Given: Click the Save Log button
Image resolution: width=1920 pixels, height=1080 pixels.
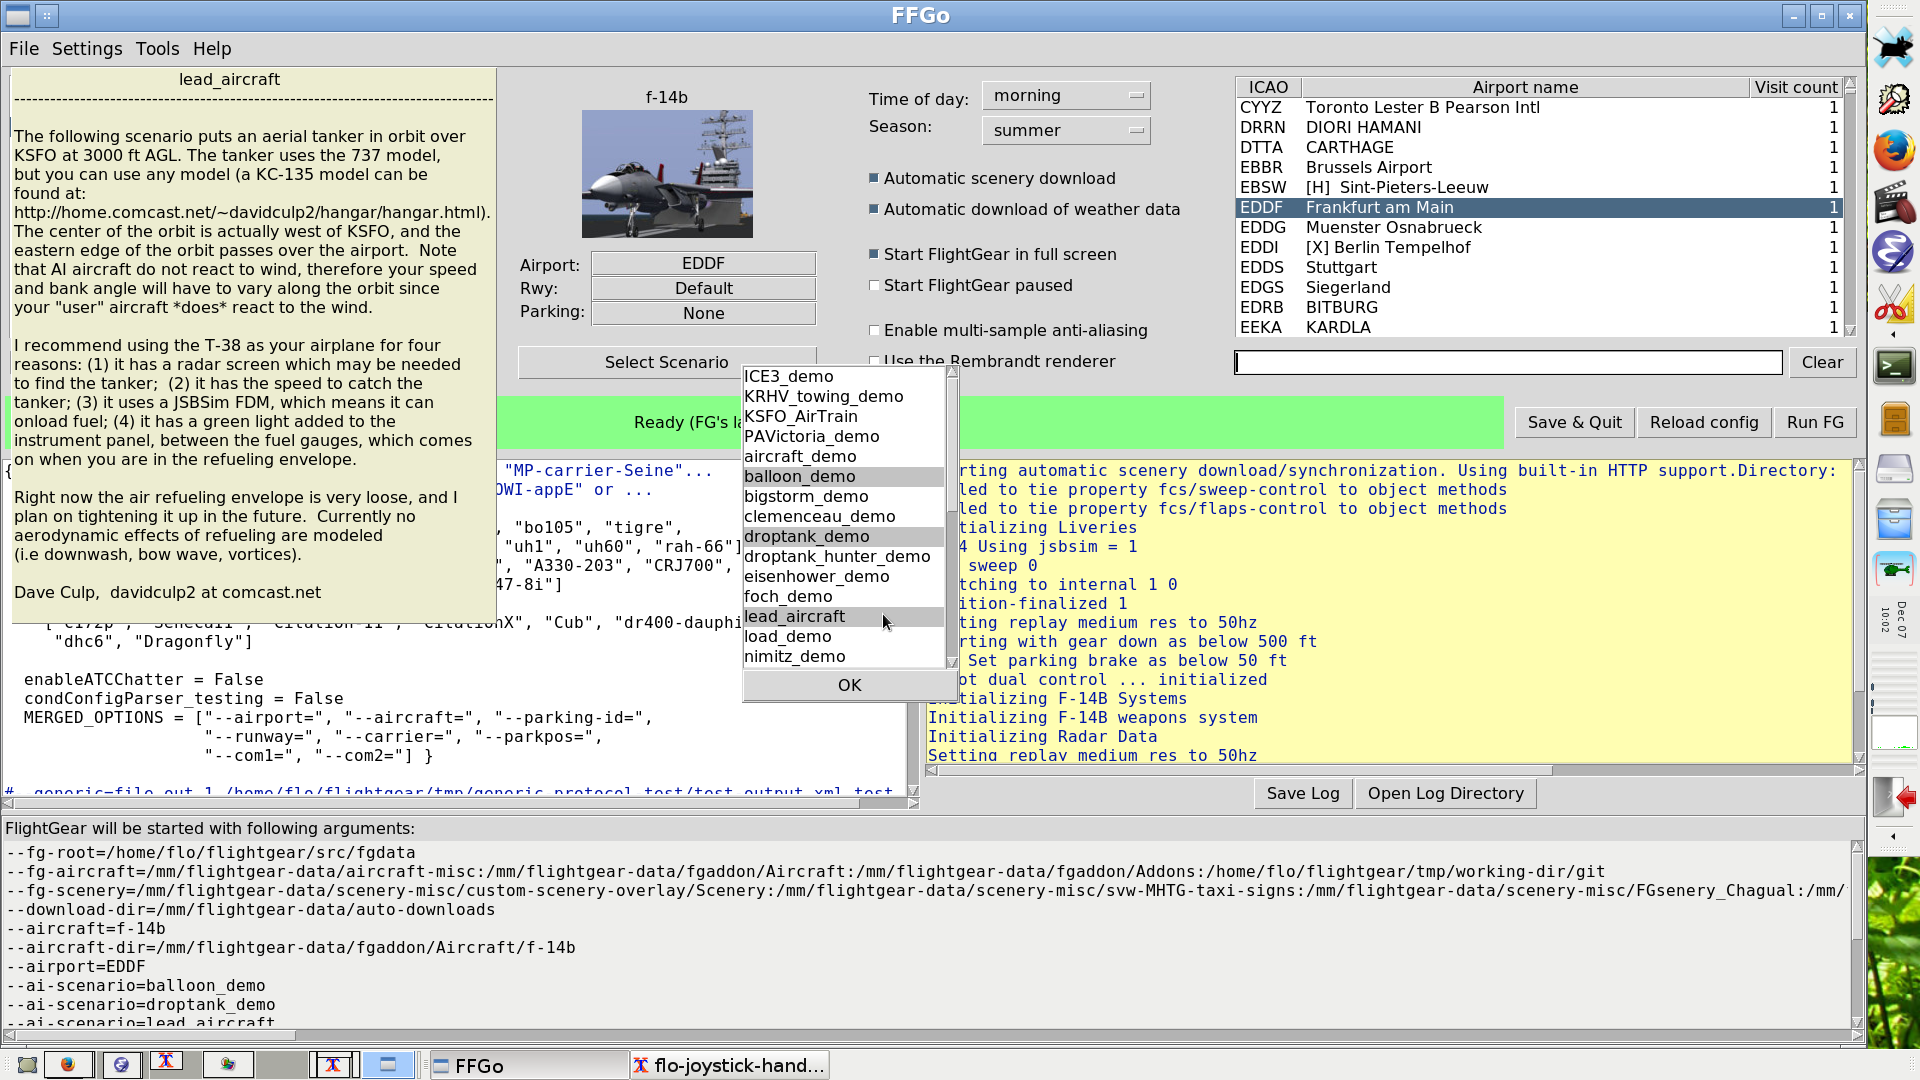Looking at the screenshot, I should click(x=1303, y=793).
